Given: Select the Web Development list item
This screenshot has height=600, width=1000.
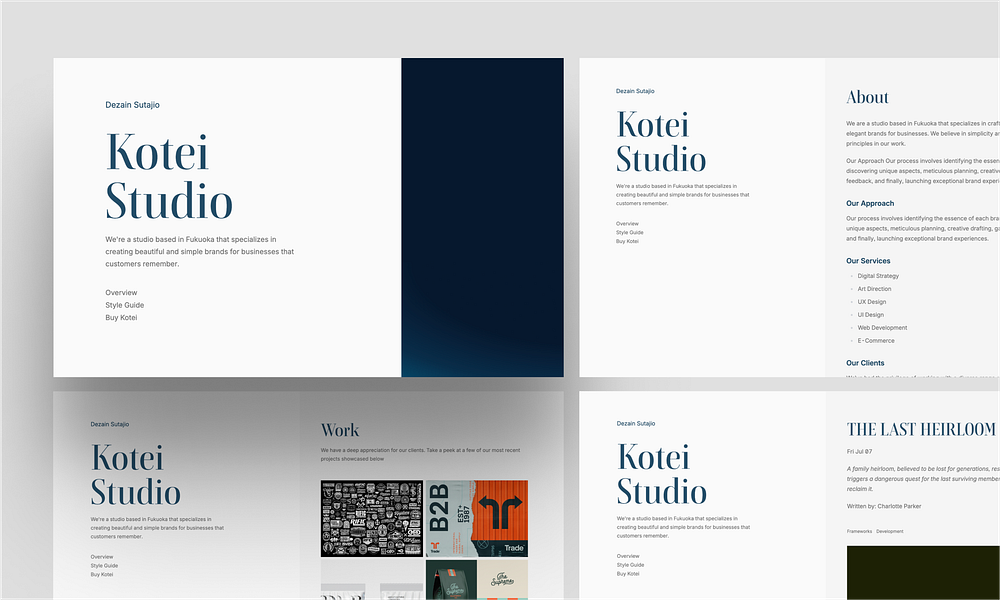Looking at the screenshot, I should (x=882, y=328).
